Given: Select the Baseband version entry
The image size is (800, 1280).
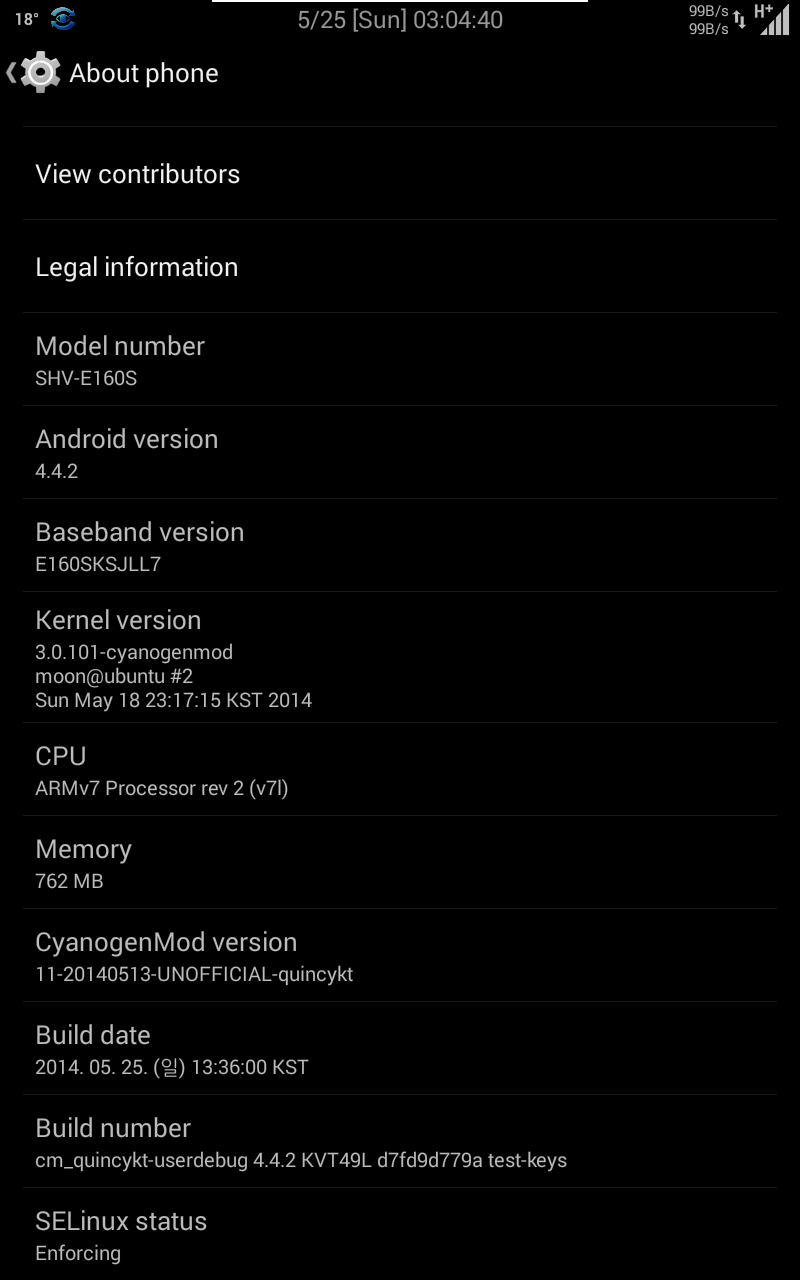Looking at the screenshot, I should click(x=400, y=546).
